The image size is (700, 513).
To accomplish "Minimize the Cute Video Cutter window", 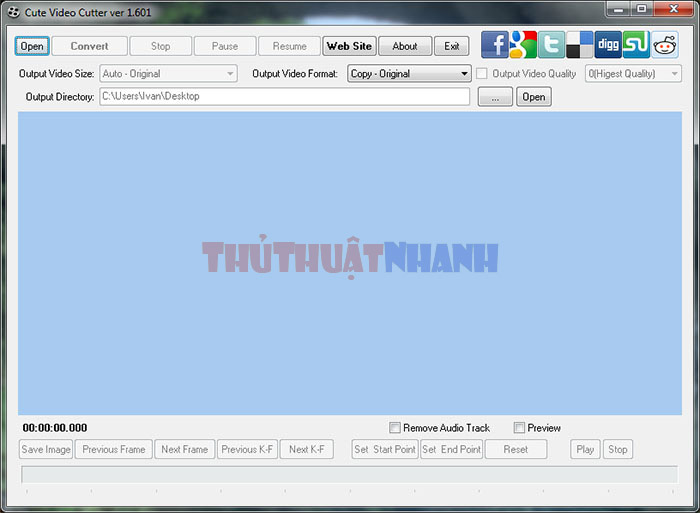I will [x=618, y=9].
